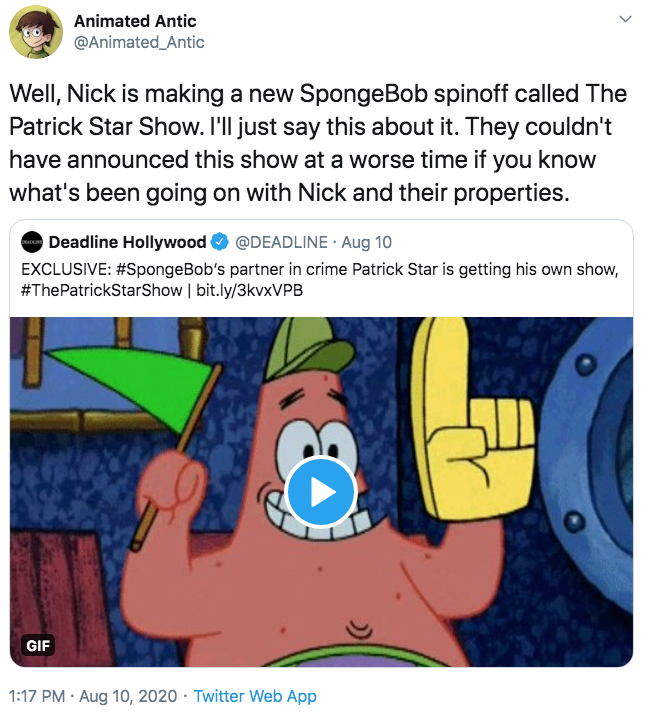Click the 1:17 PM tweet timestamp
The image size is (647, 712).
pos(39,696)
